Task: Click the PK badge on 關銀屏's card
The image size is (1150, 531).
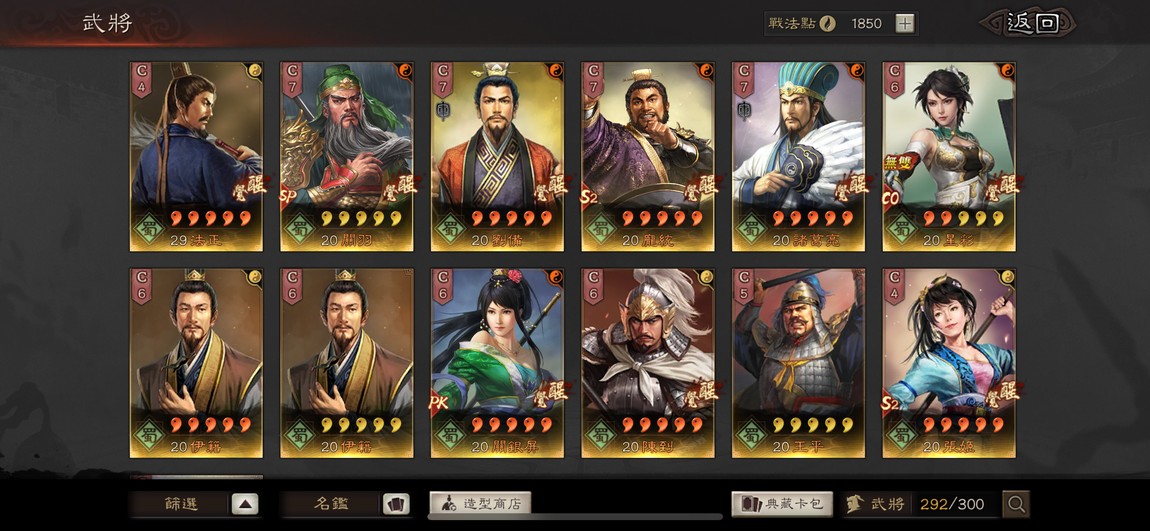Action: (x=440, y=402)
